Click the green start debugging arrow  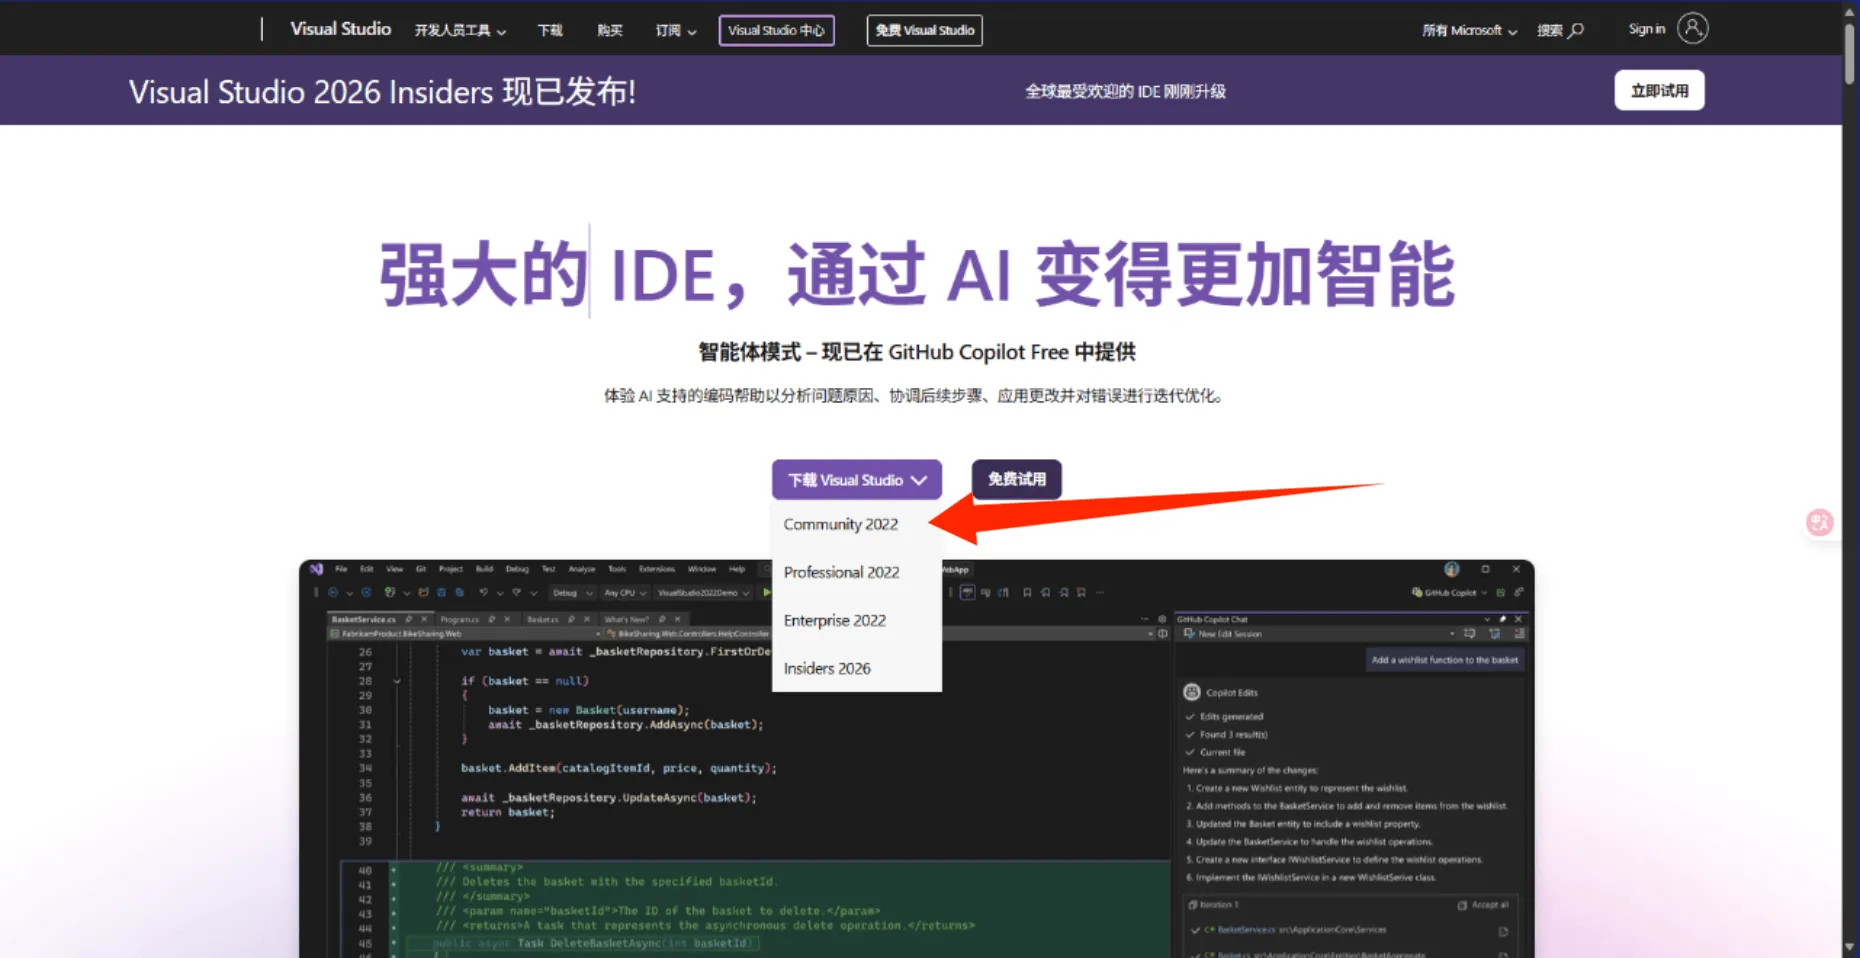767,592
